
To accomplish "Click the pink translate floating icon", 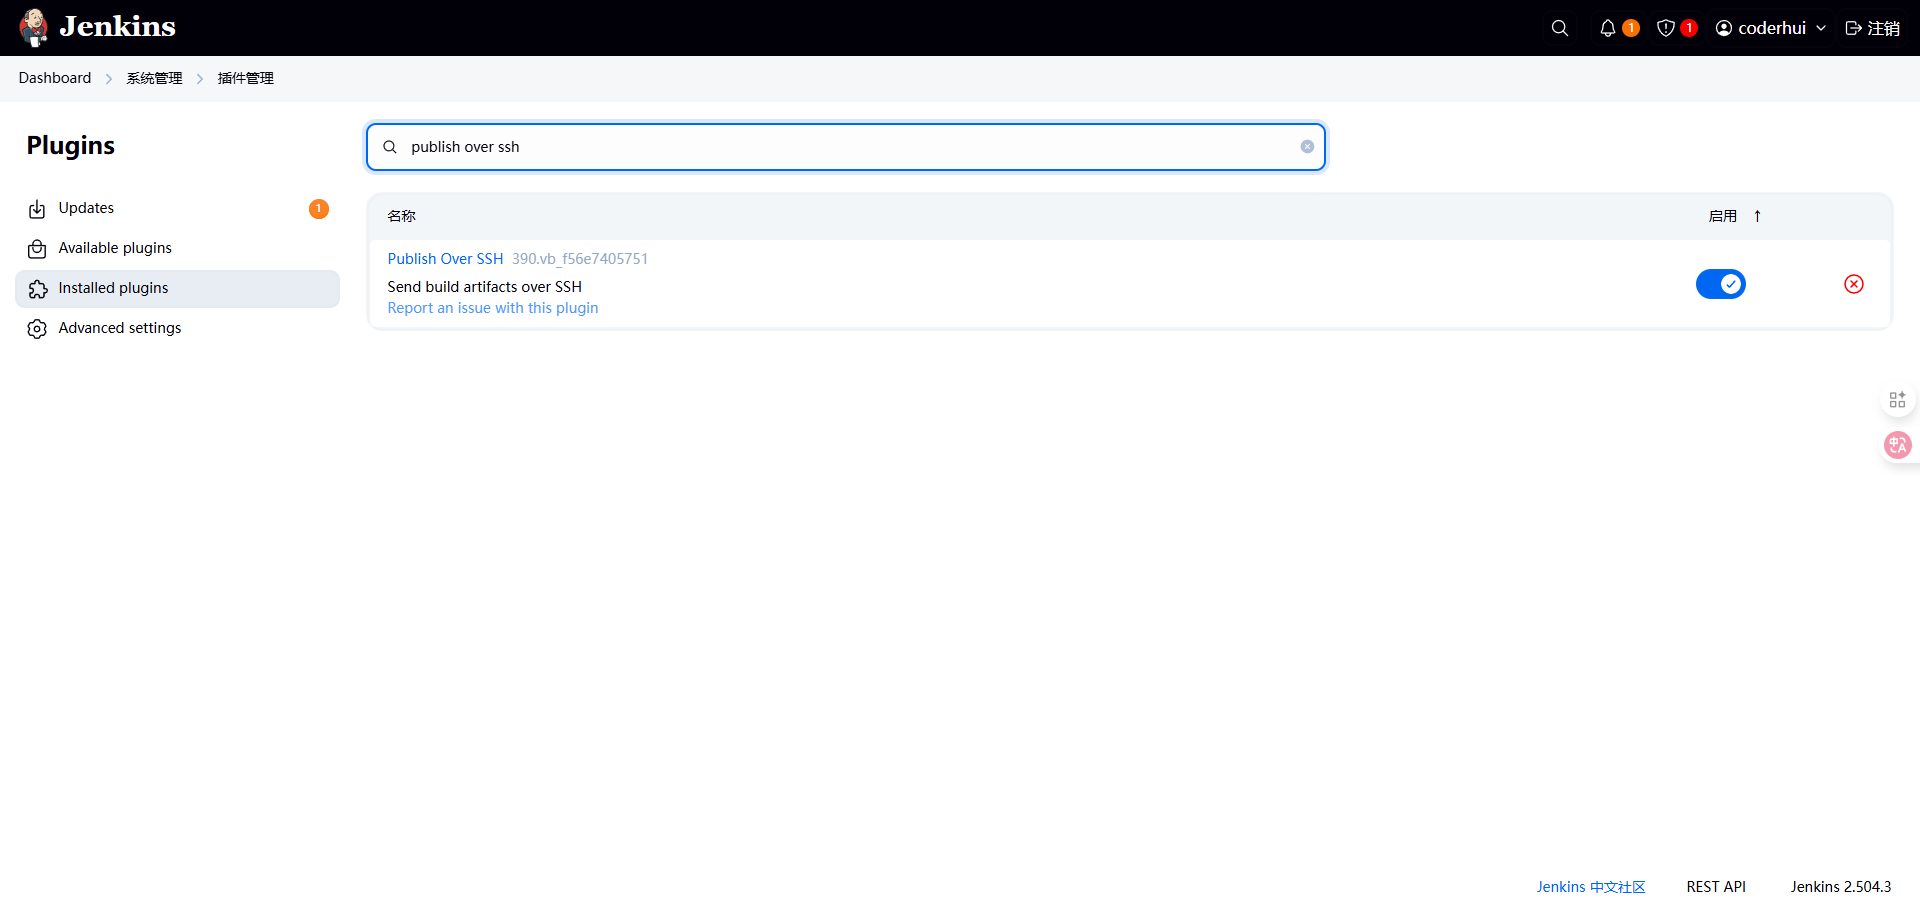I will [x=1897, y=445].
